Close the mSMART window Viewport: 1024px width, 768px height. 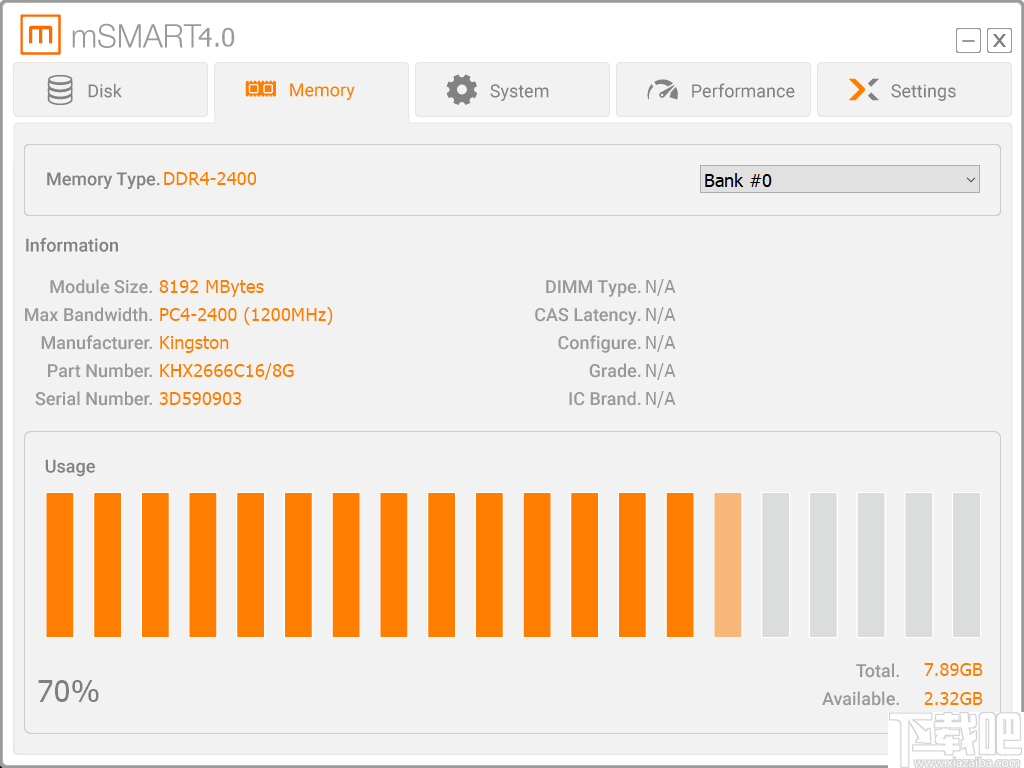click(x=999, y=40)
